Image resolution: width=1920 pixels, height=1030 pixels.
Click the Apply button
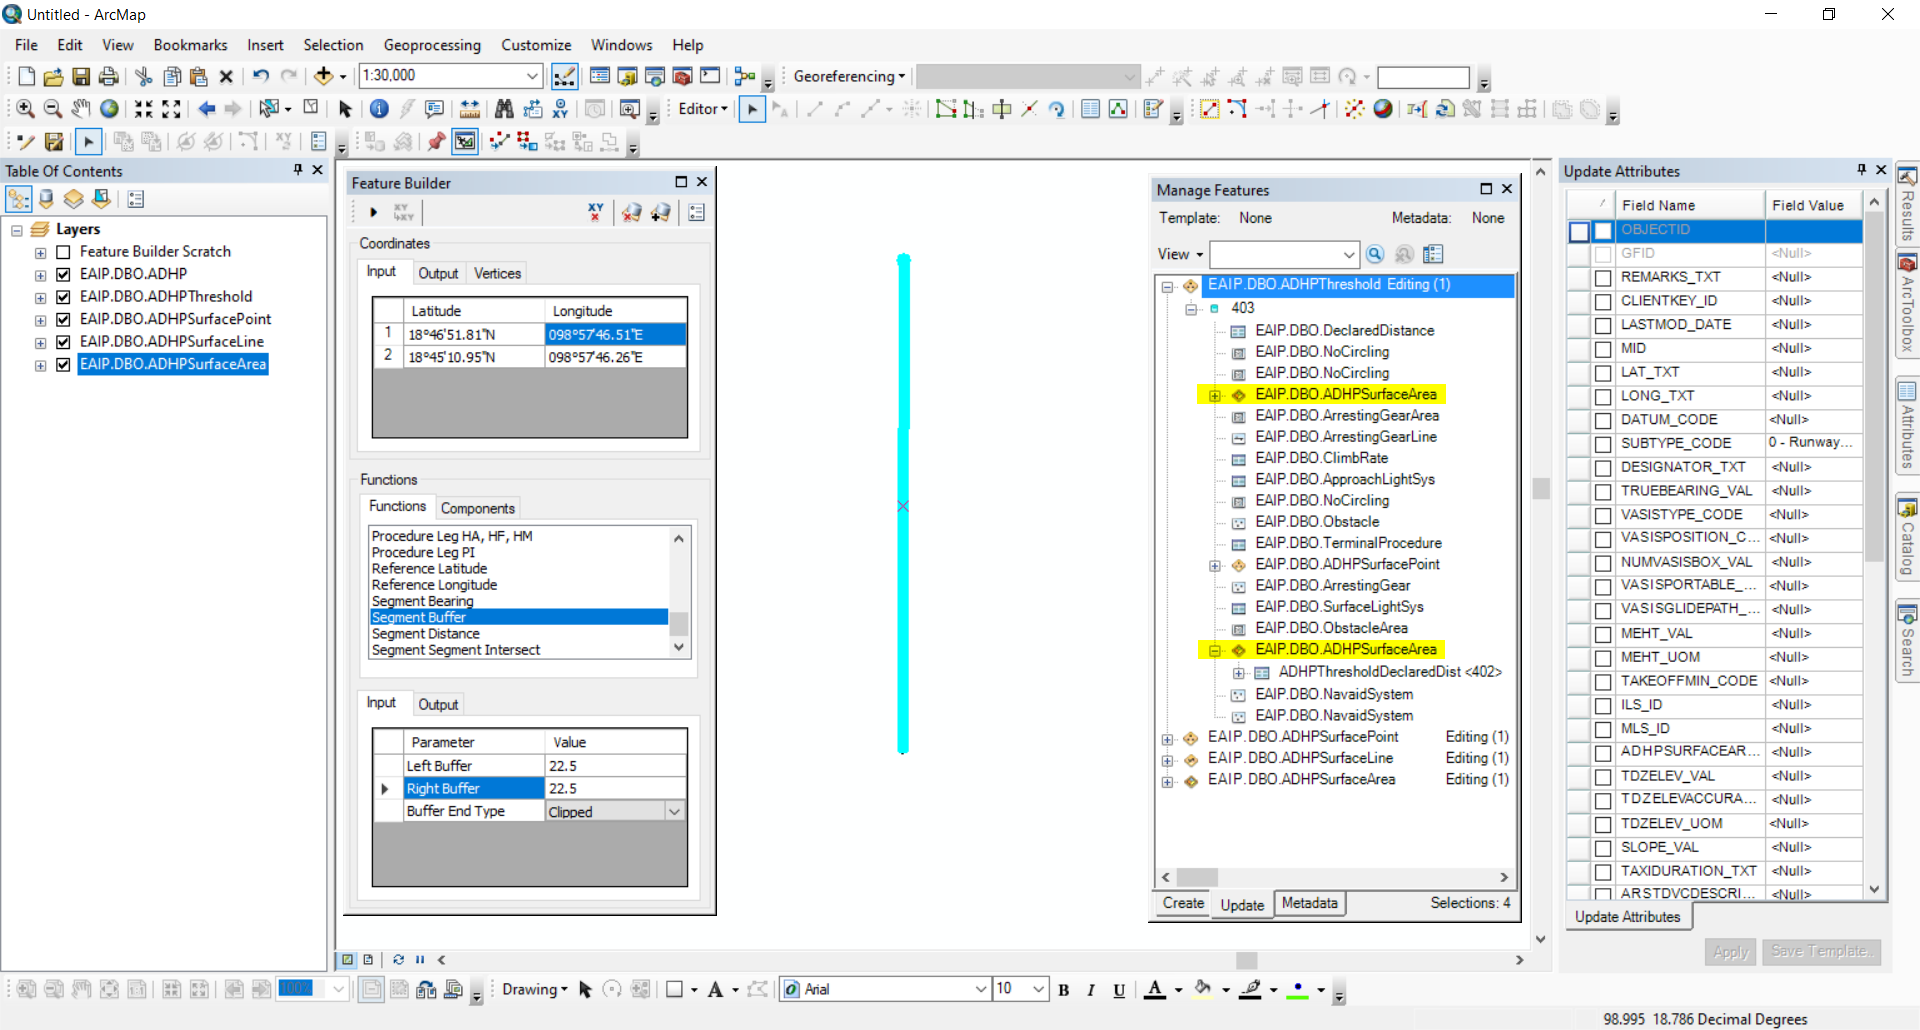point(1731,952)
